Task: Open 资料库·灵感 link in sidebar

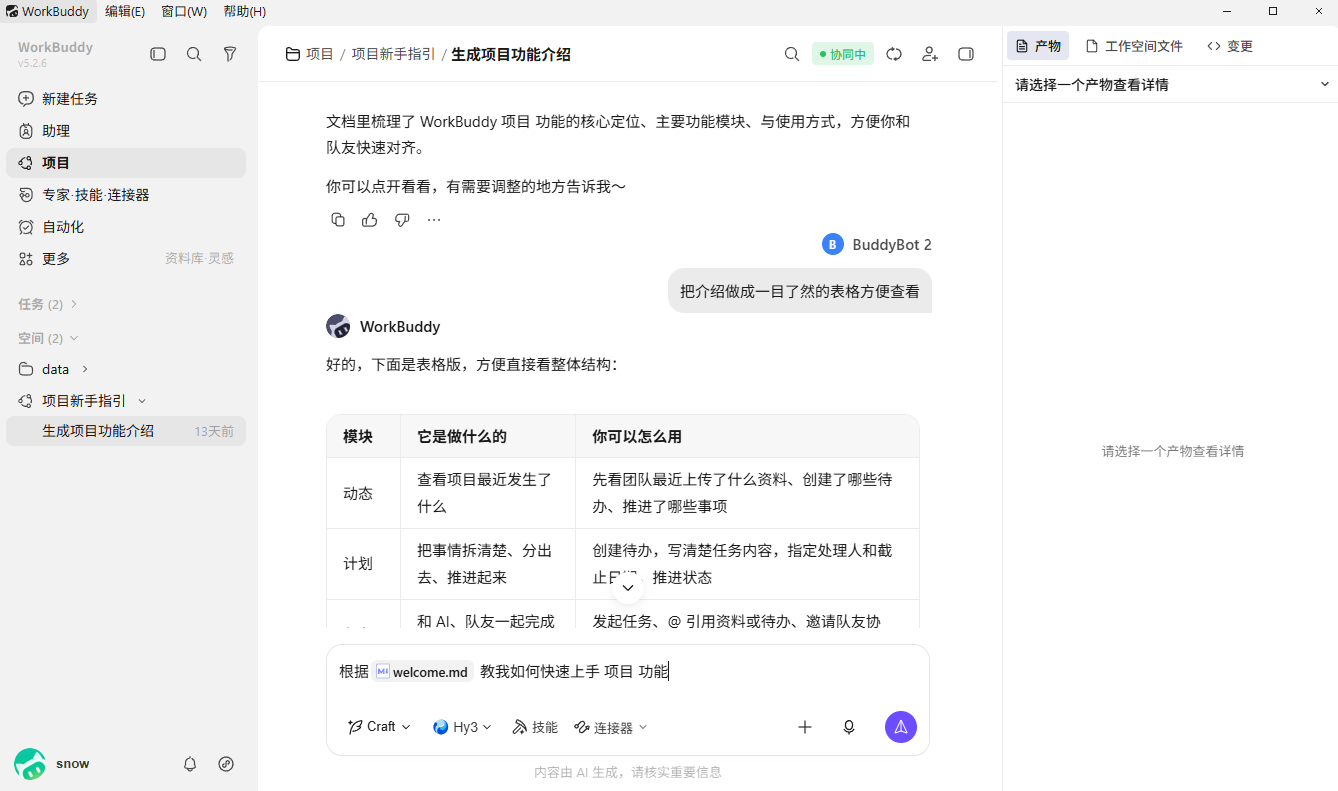Action: 199,259
